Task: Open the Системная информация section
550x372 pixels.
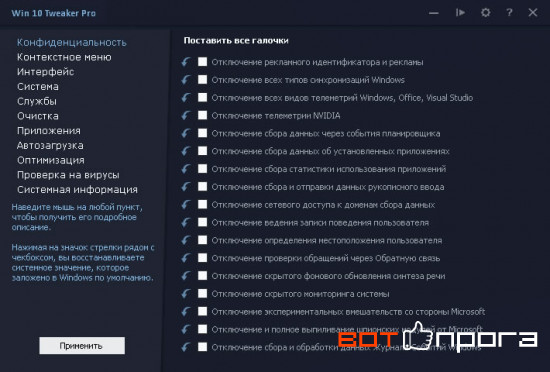Action: (78, 190)
